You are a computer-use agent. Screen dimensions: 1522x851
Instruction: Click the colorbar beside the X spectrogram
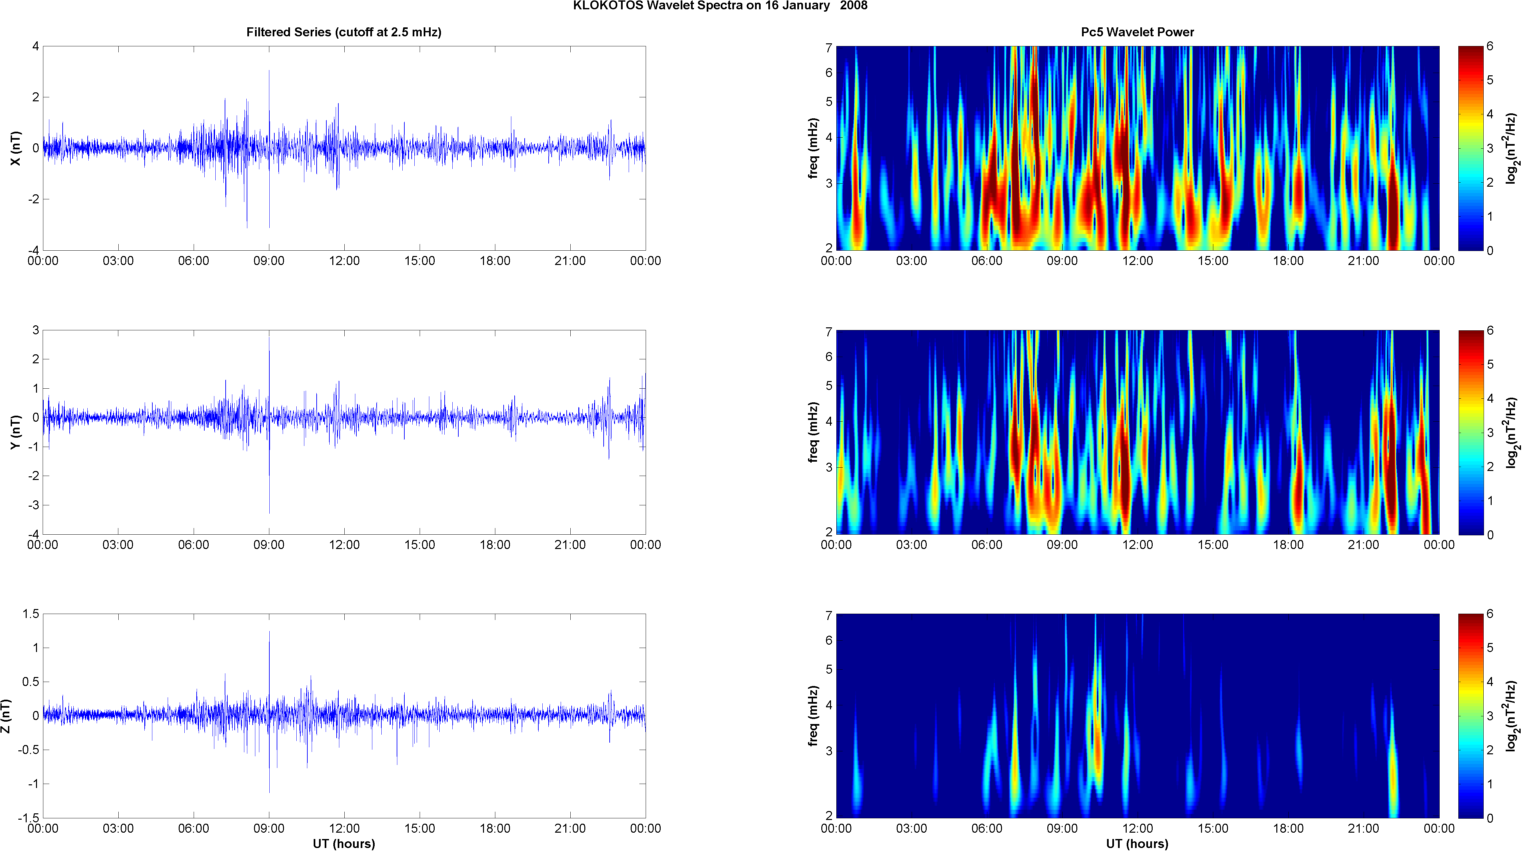coord(1470,148)
